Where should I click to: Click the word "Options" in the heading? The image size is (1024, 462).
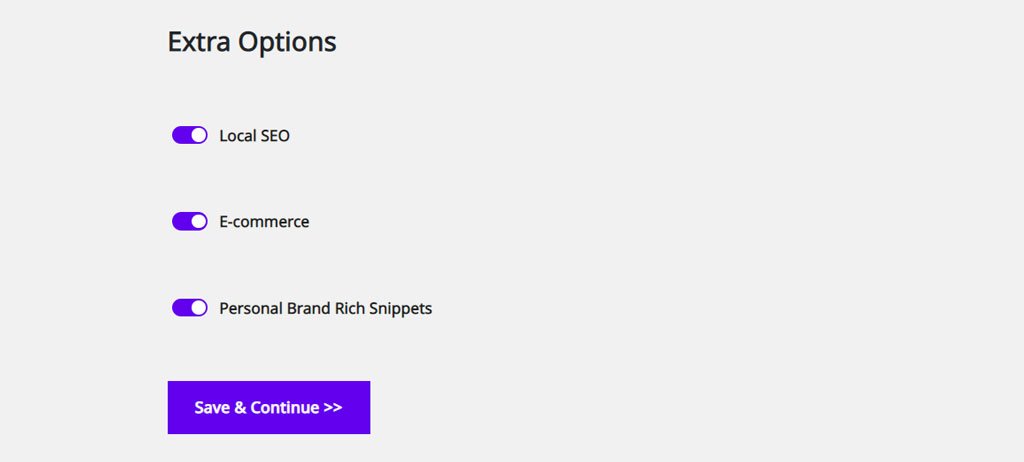pos(287,43)
